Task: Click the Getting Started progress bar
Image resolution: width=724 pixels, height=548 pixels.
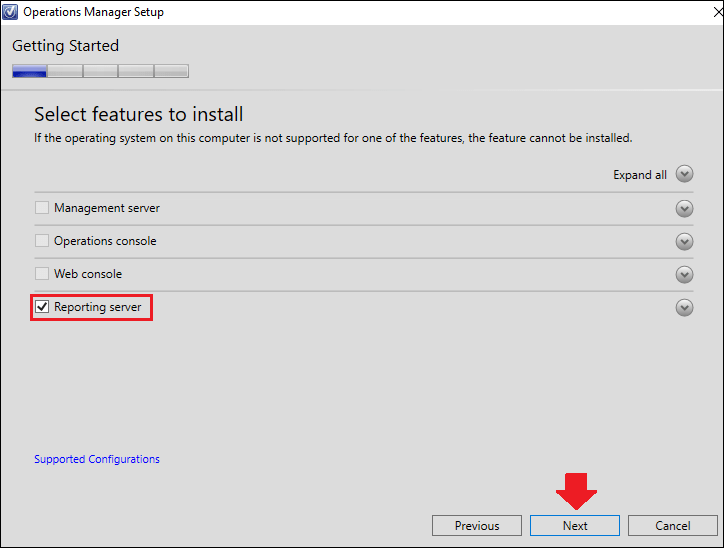Action: (x=100, y=71)
